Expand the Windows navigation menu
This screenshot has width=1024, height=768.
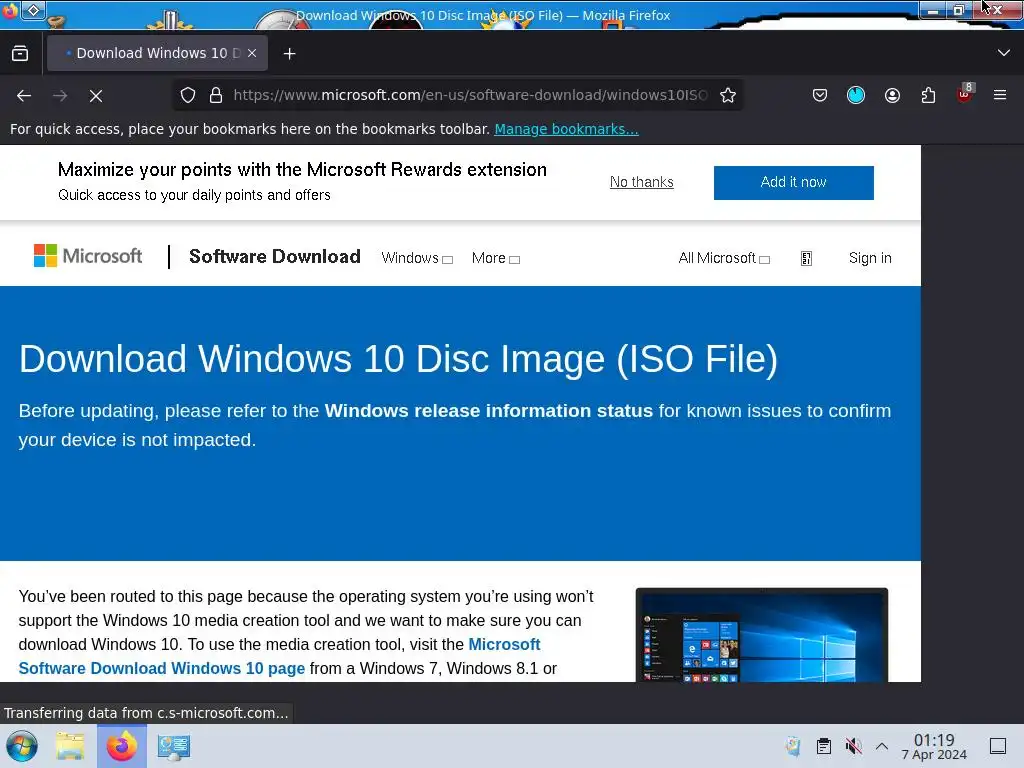point(417,259)
